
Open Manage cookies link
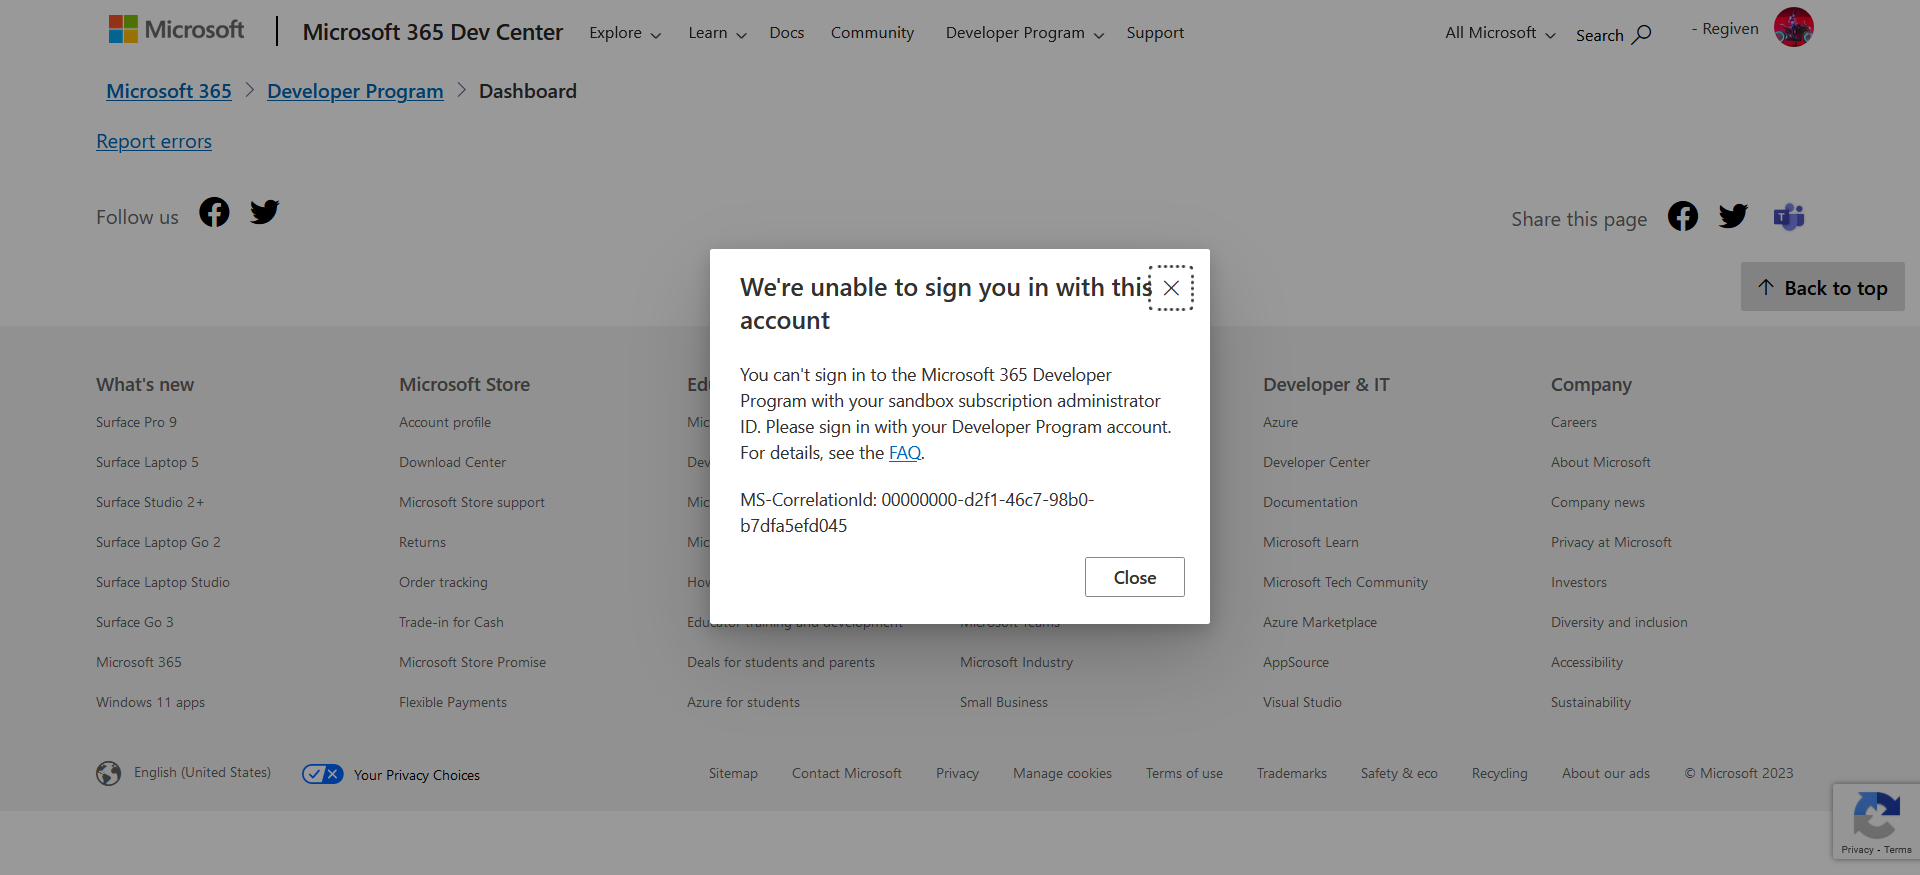1062,773
